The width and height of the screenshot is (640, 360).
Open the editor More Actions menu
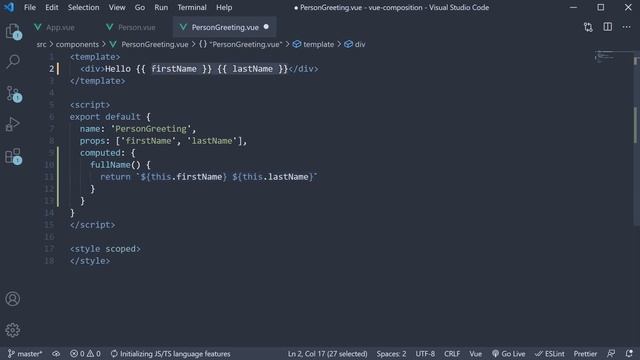tap(627, 27)
